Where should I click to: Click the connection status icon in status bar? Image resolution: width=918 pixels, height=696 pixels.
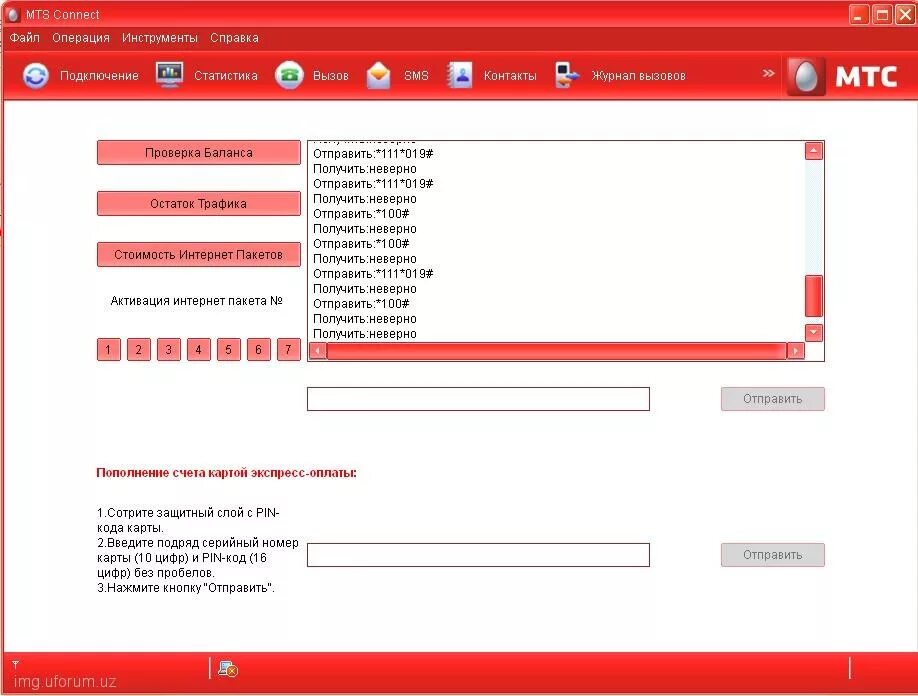coord(227,668)
